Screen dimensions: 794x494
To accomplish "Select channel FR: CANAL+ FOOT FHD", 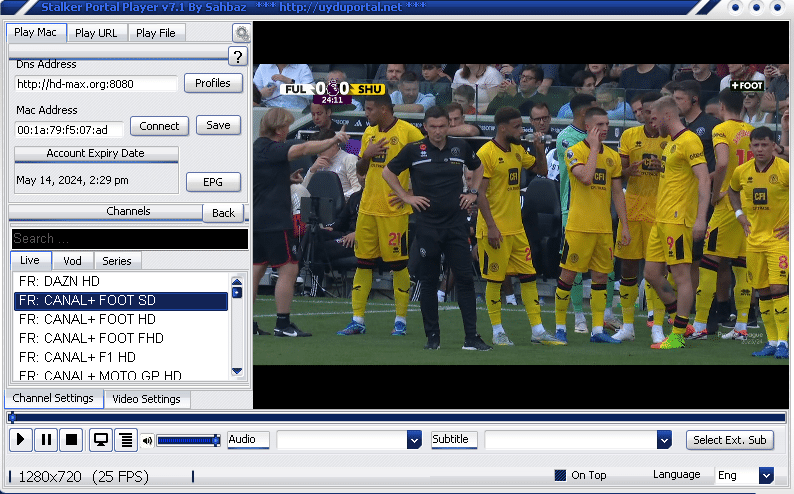I will coord(121,338).
